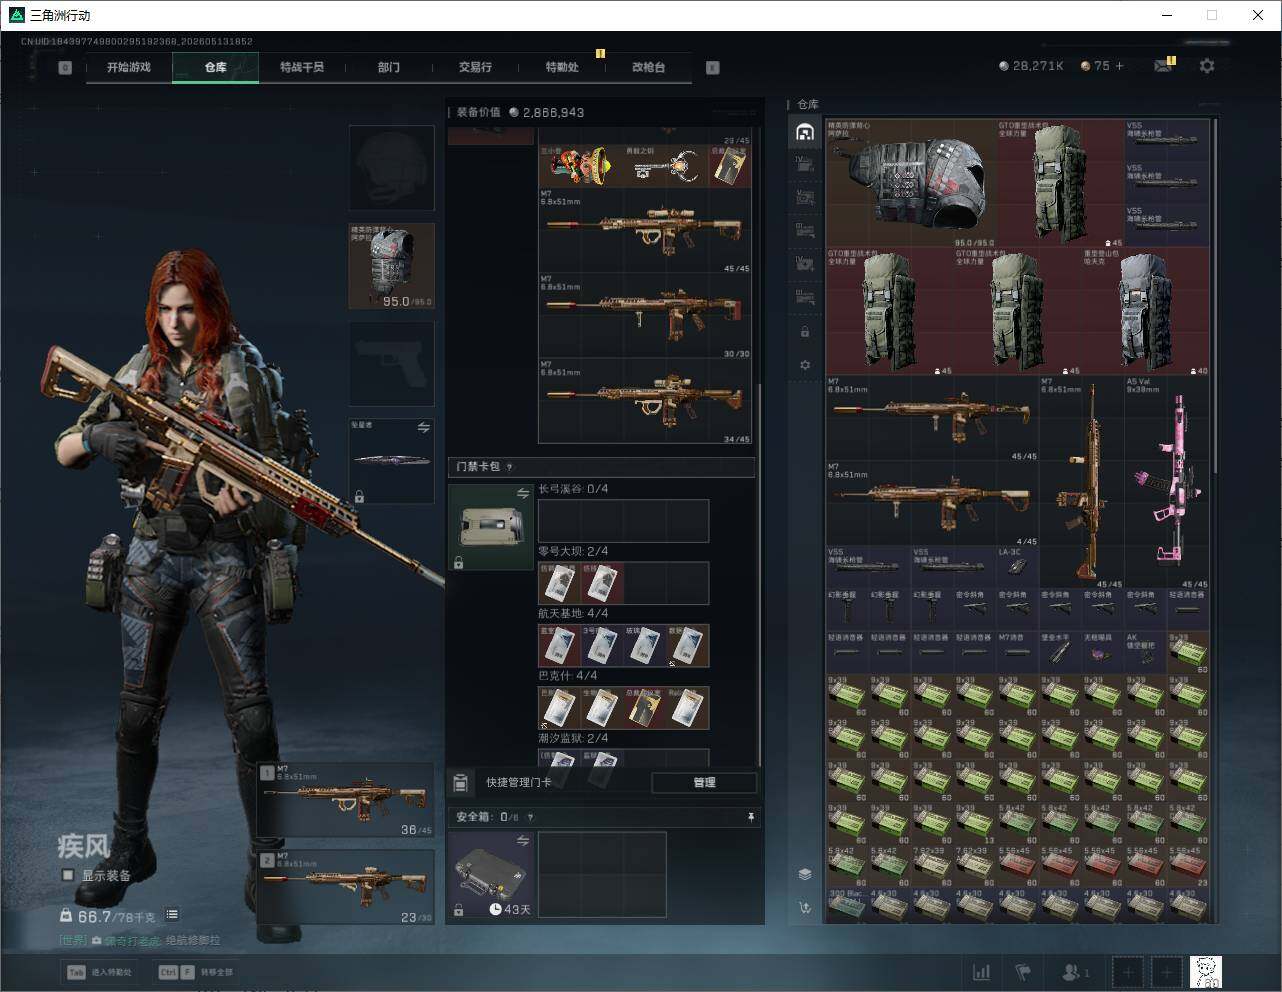Click the 快捷管理门卡 clipboard icon

(461, 782)
